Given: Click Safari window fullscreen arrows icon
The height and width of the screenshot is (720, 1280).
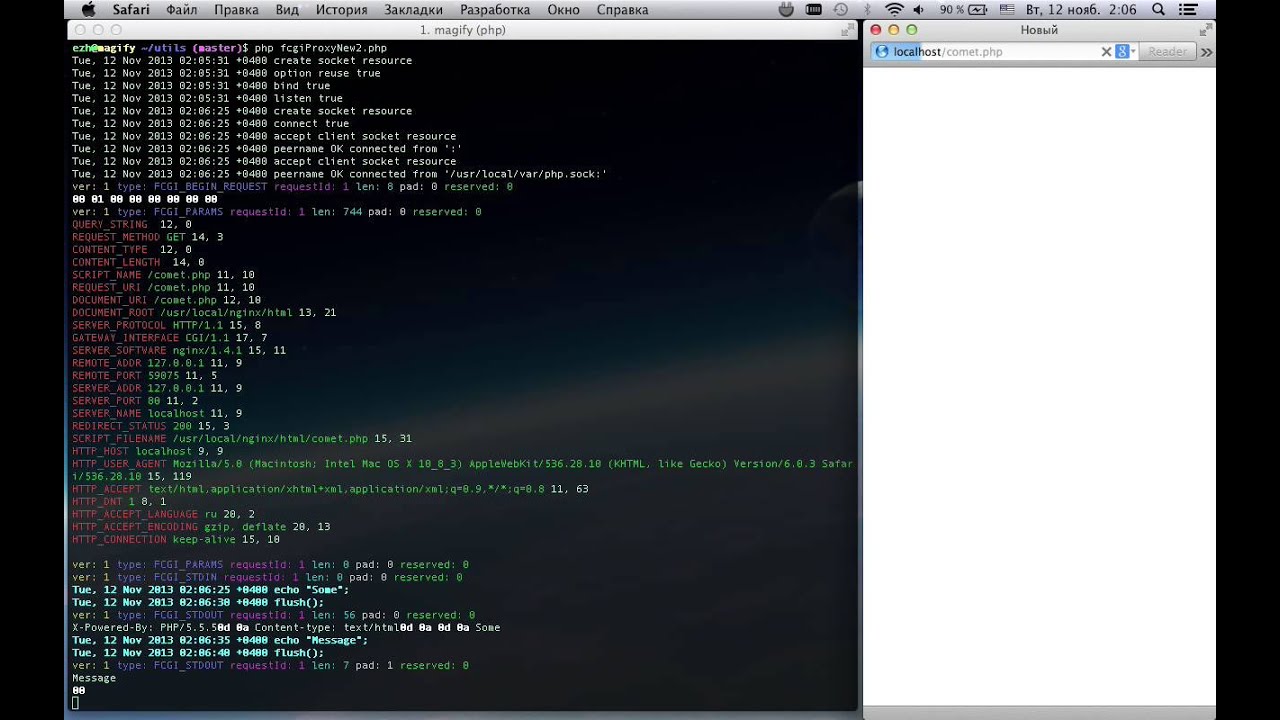Looking at the screenshot, I should click(x=1205, y=30).
